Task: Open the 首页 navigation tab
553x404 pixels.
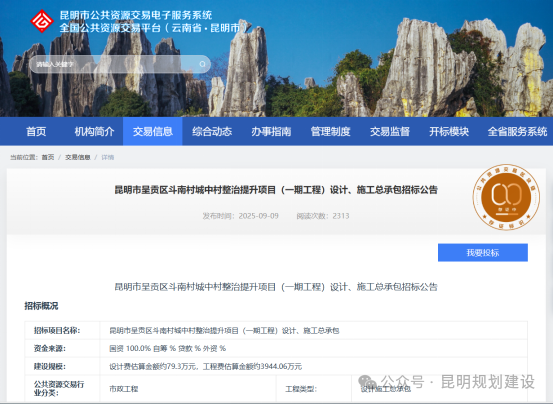Action: [x=36, y=131]
